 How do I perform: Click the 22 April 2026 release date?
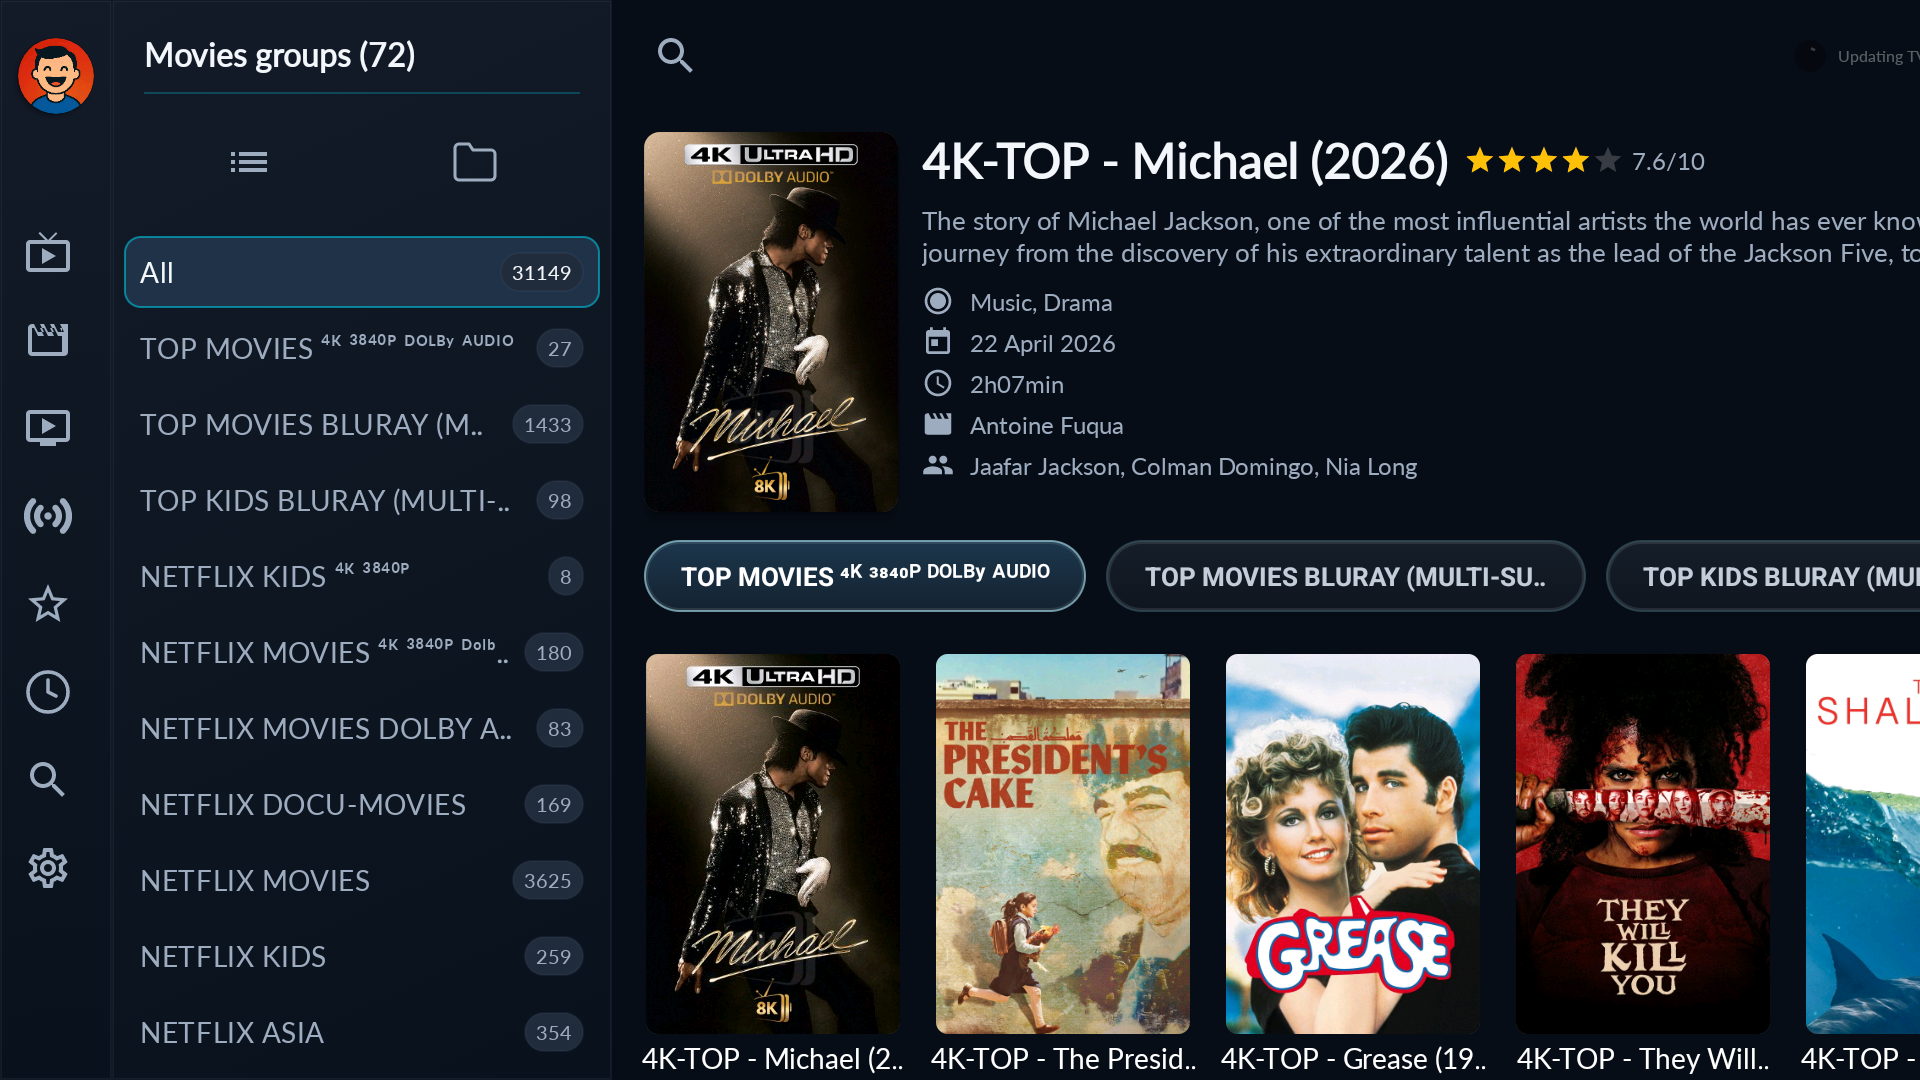[x=1042, y=343]
